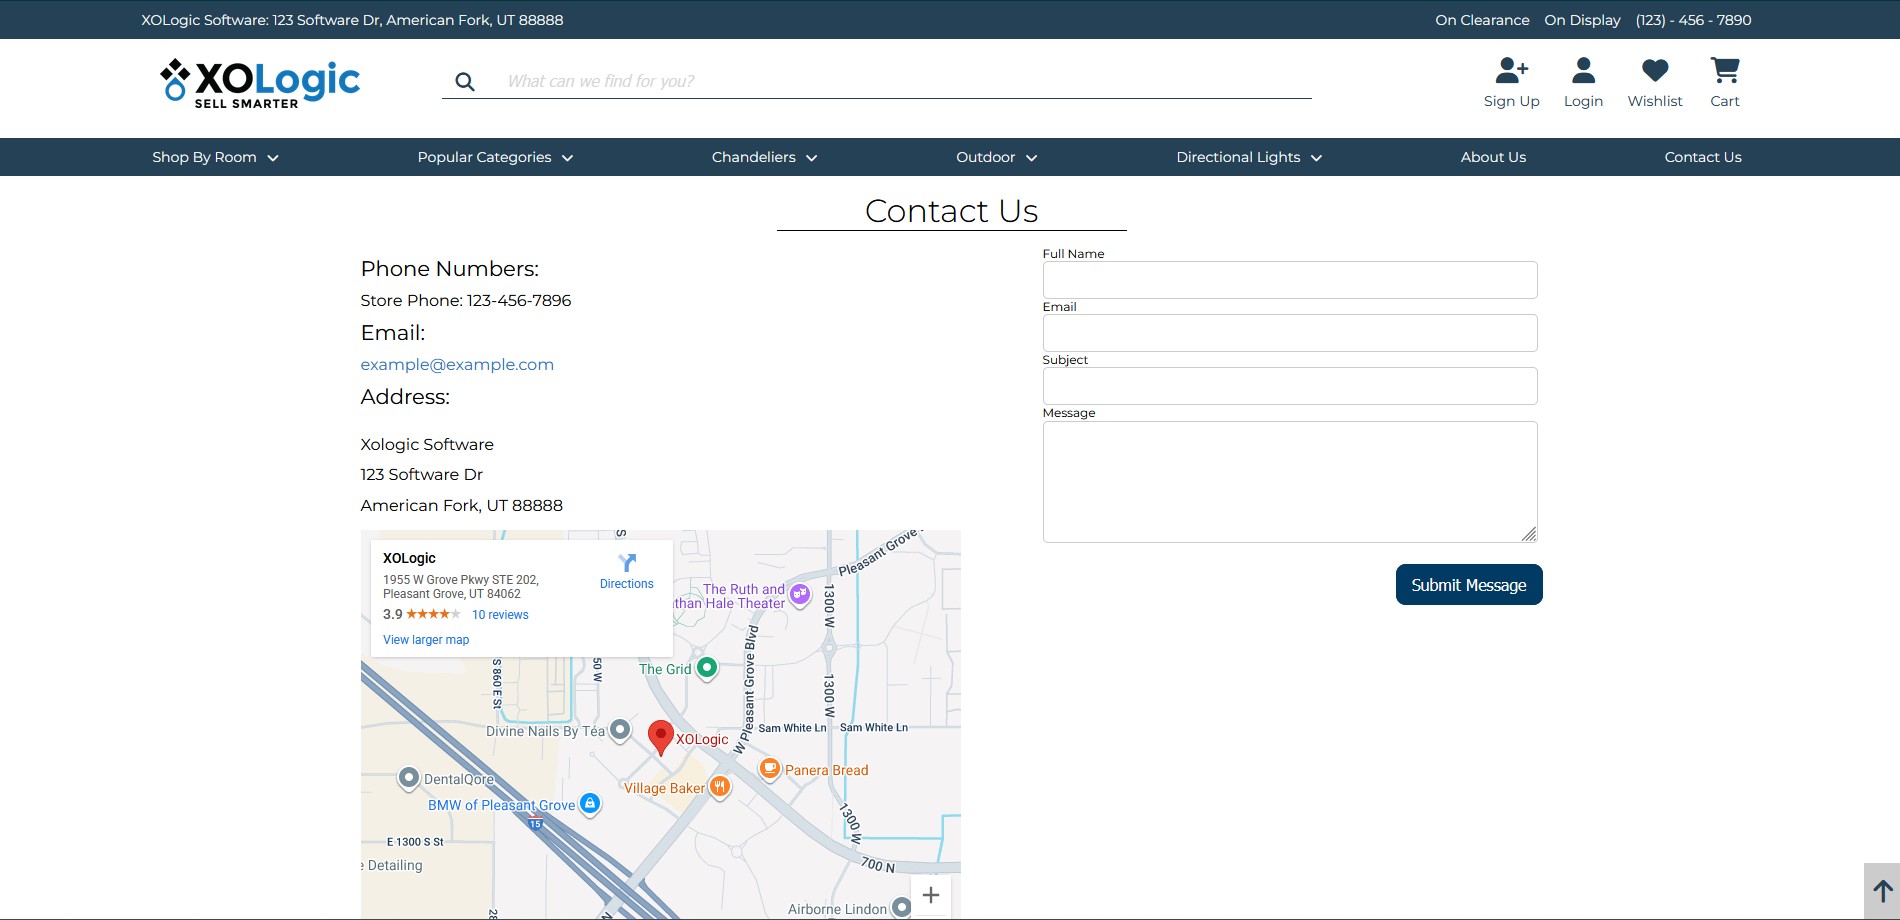Click the Airborne Lindon map marker
Screen dimensions: 1900x920
click(901, 907)
